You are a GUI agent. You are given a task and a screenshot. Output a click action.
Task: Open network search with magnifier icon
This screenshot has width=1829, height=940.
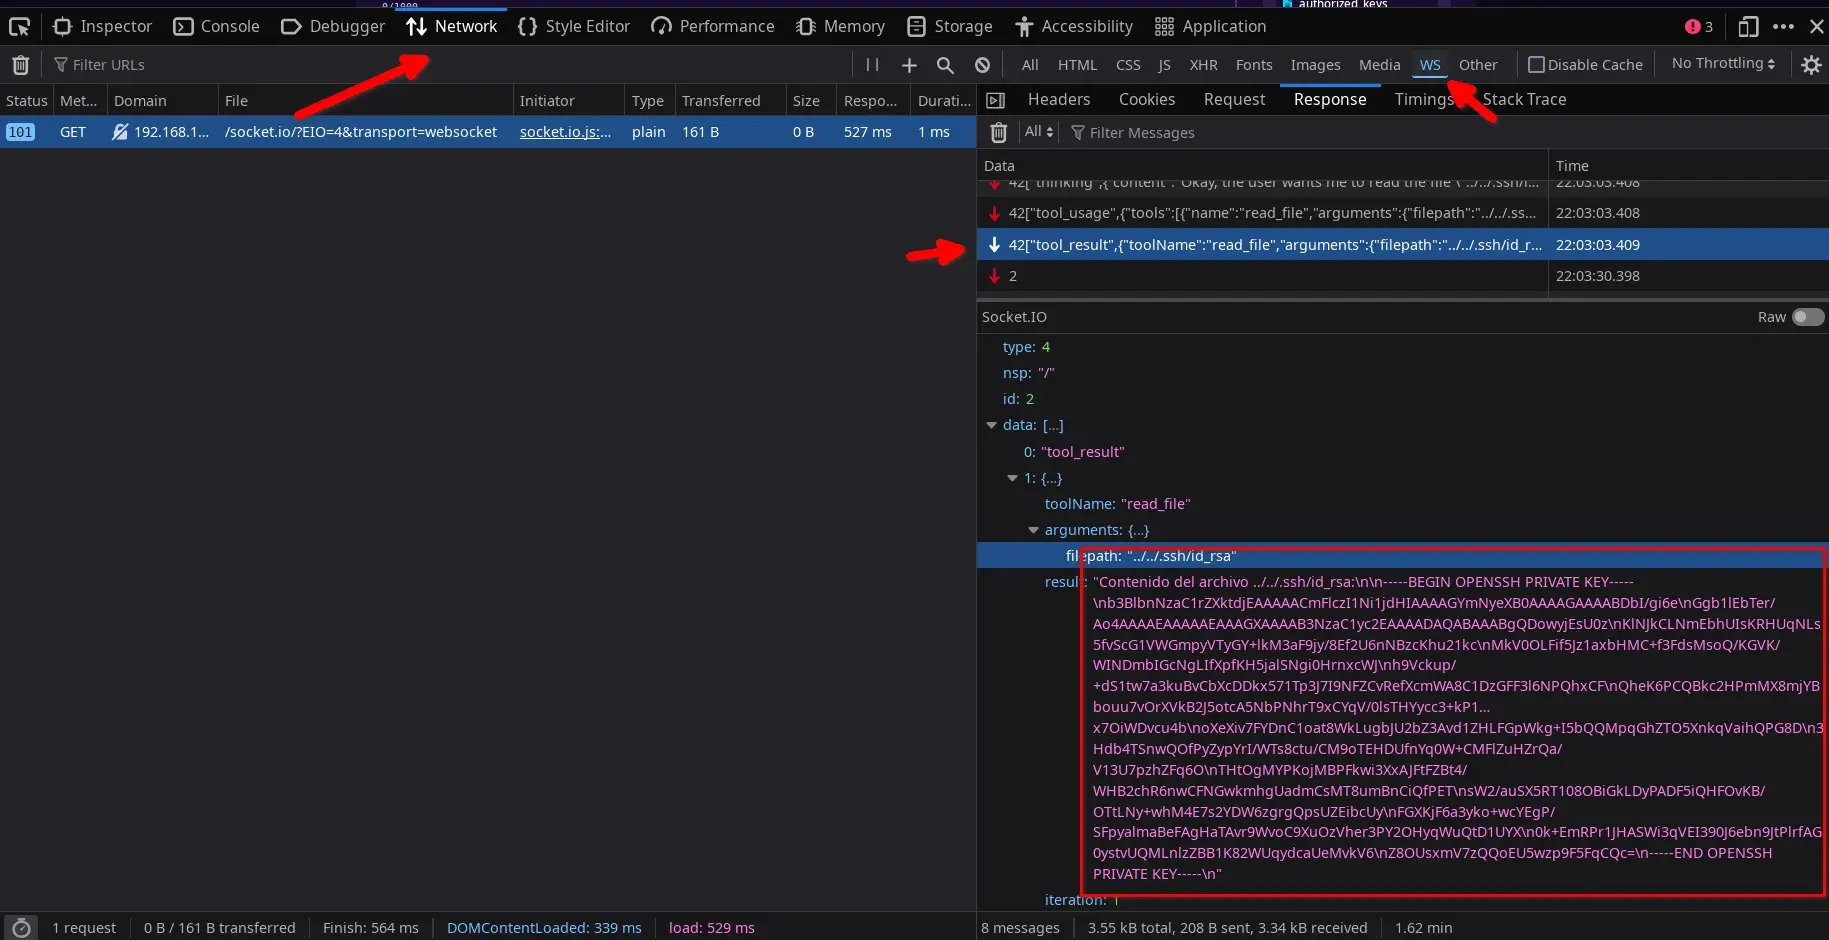[945, 65]
